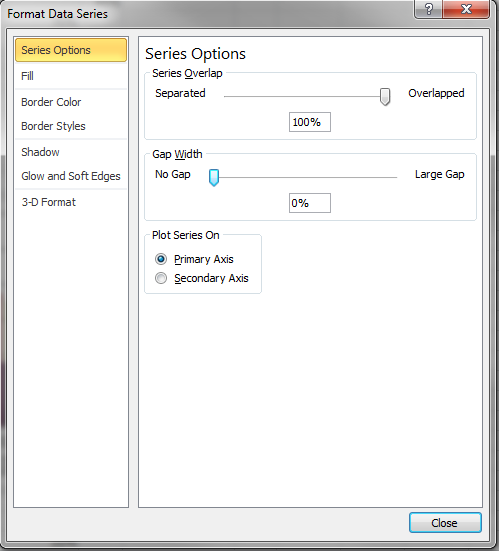
Task: Switch to Border Styles settings
Action: click(x=71, y=126)
